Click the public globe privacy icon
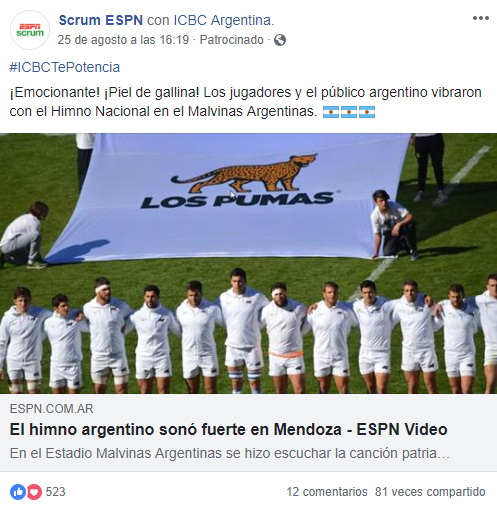Viewport: 497px width, 509px height. pyautogui.click(x=280, y=40)
